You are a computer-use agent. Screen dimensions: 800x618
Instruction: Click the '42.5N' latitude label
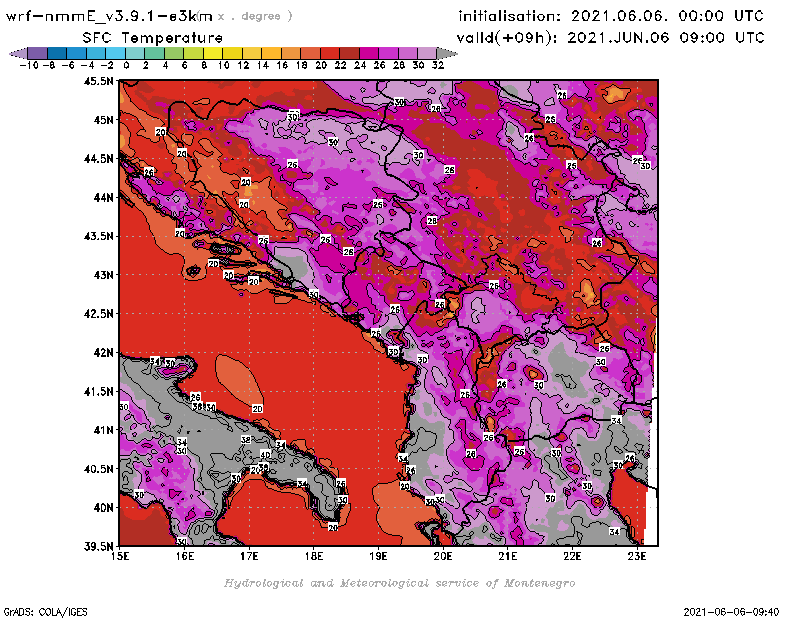(98, 314)
